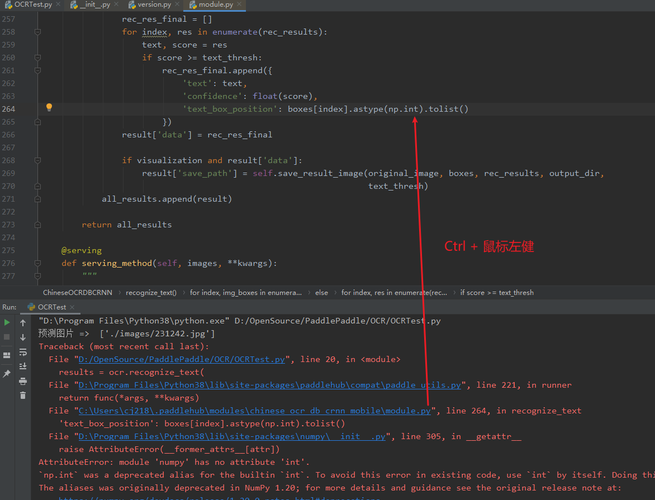Open the OCRTest.py traceback file link
The image size is (655, 500).
[x=182, y=359]
